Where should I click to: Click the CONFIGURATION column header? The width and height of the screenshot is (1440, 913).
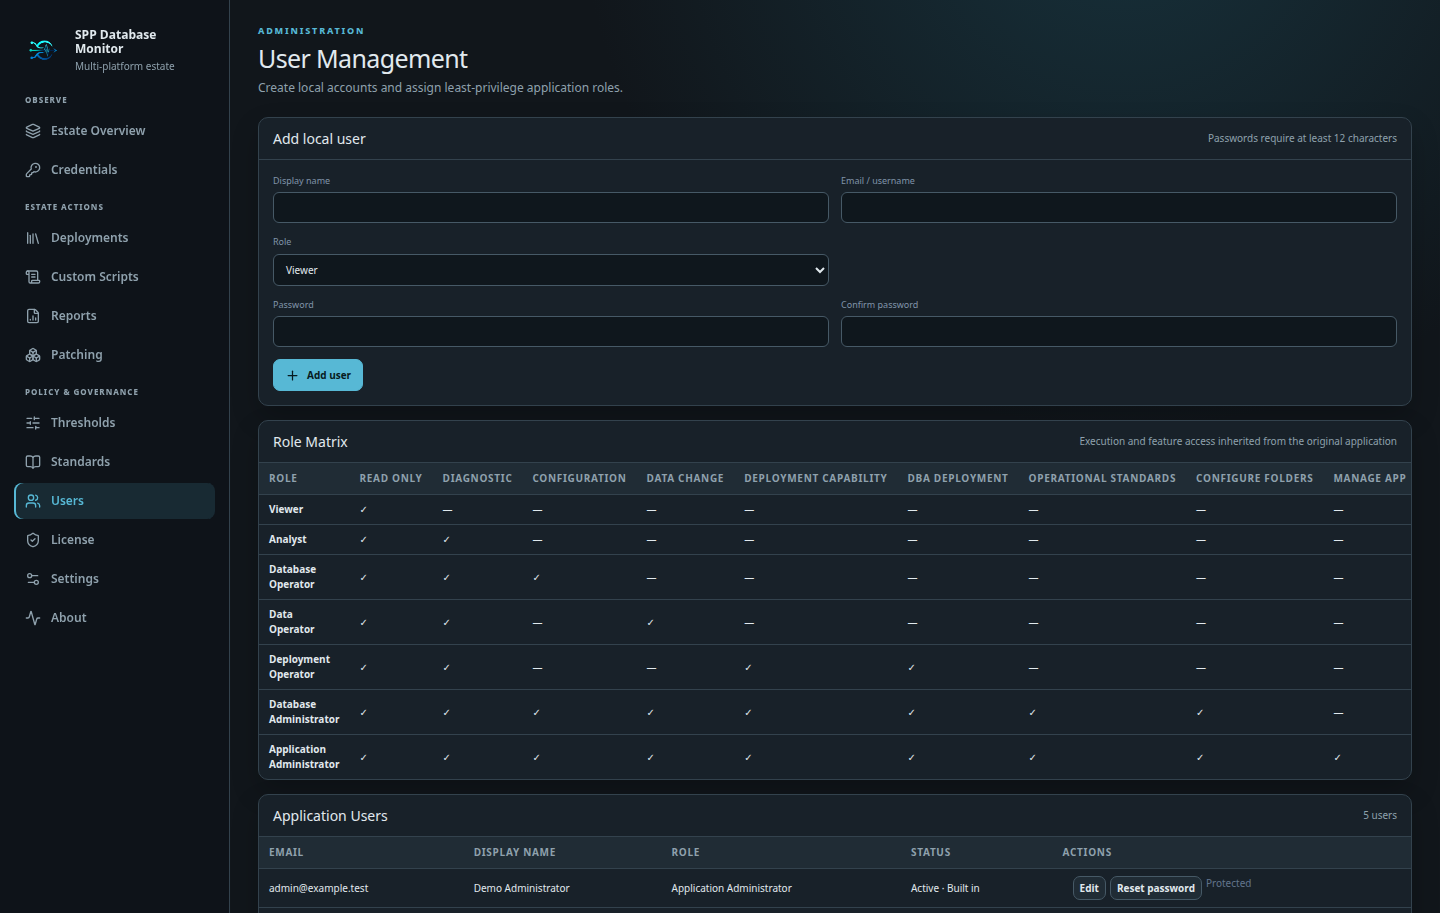[579, 479]
